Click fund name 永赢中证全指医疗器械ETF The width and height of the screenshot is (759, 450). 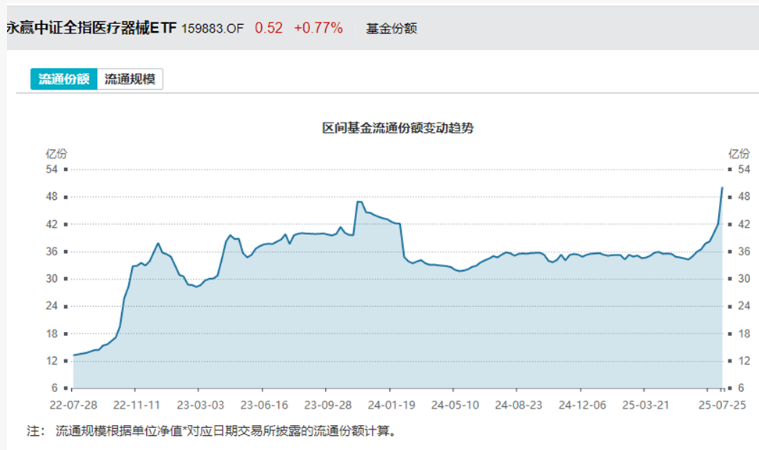click(91, 28)
